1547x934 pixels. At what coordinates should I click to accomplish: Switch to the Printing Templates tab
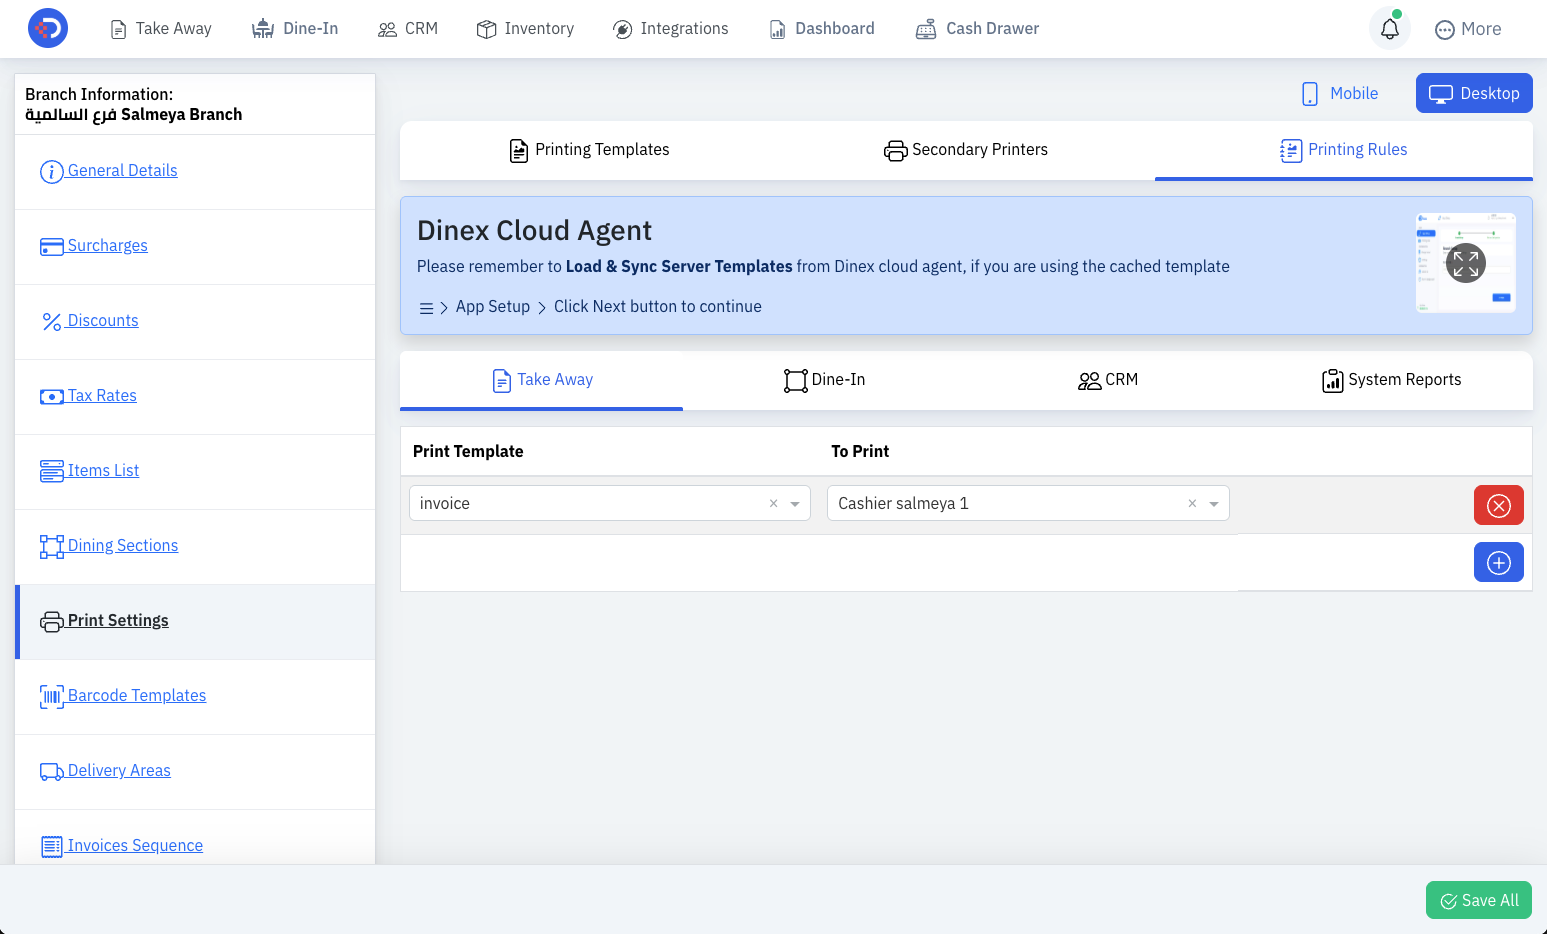coord(589,150)
